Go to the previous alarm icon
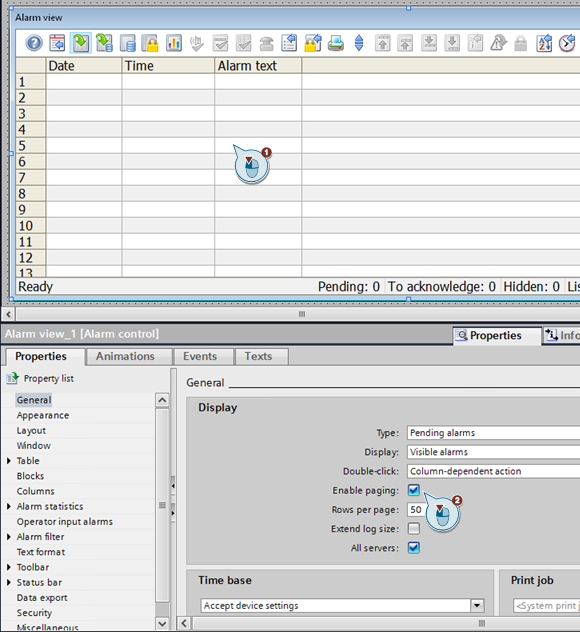 coord(405,43)
